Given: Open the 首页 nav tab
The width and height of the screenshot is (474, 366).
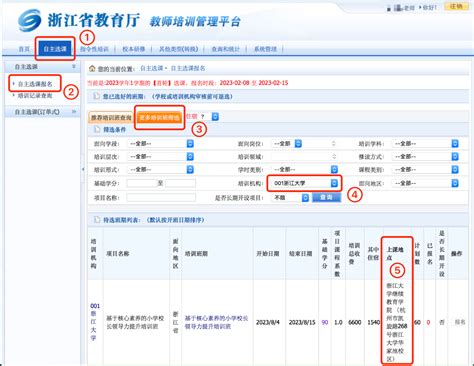Looking at the screenshot, I should (24, 49).
